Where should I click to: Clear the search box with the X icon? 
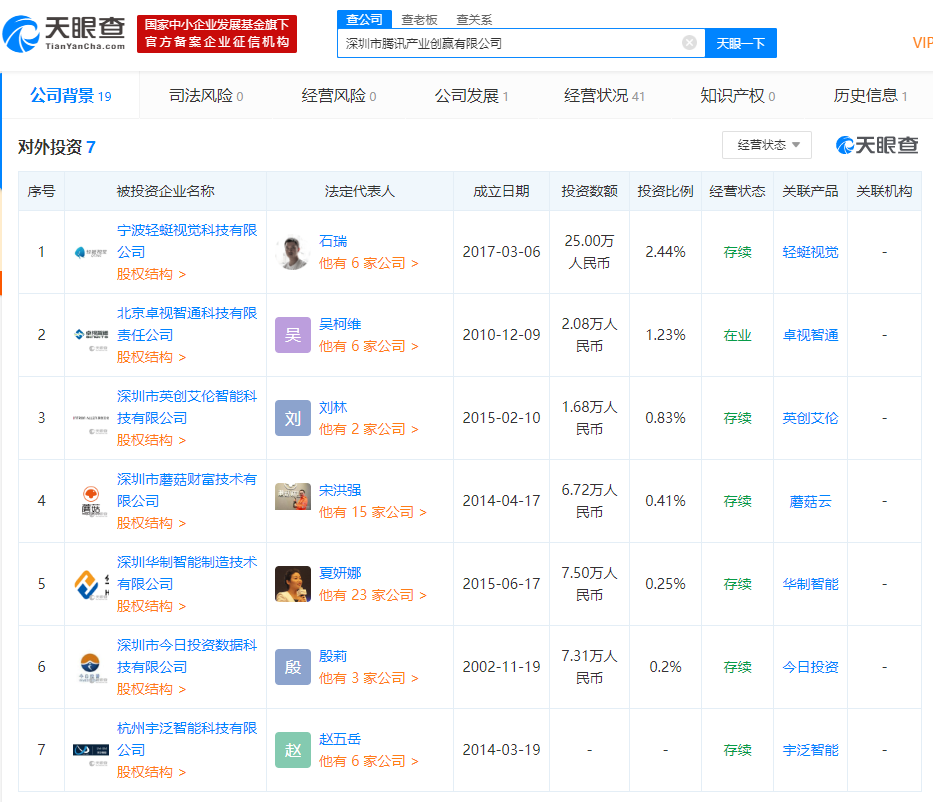[x=689, y=43]
